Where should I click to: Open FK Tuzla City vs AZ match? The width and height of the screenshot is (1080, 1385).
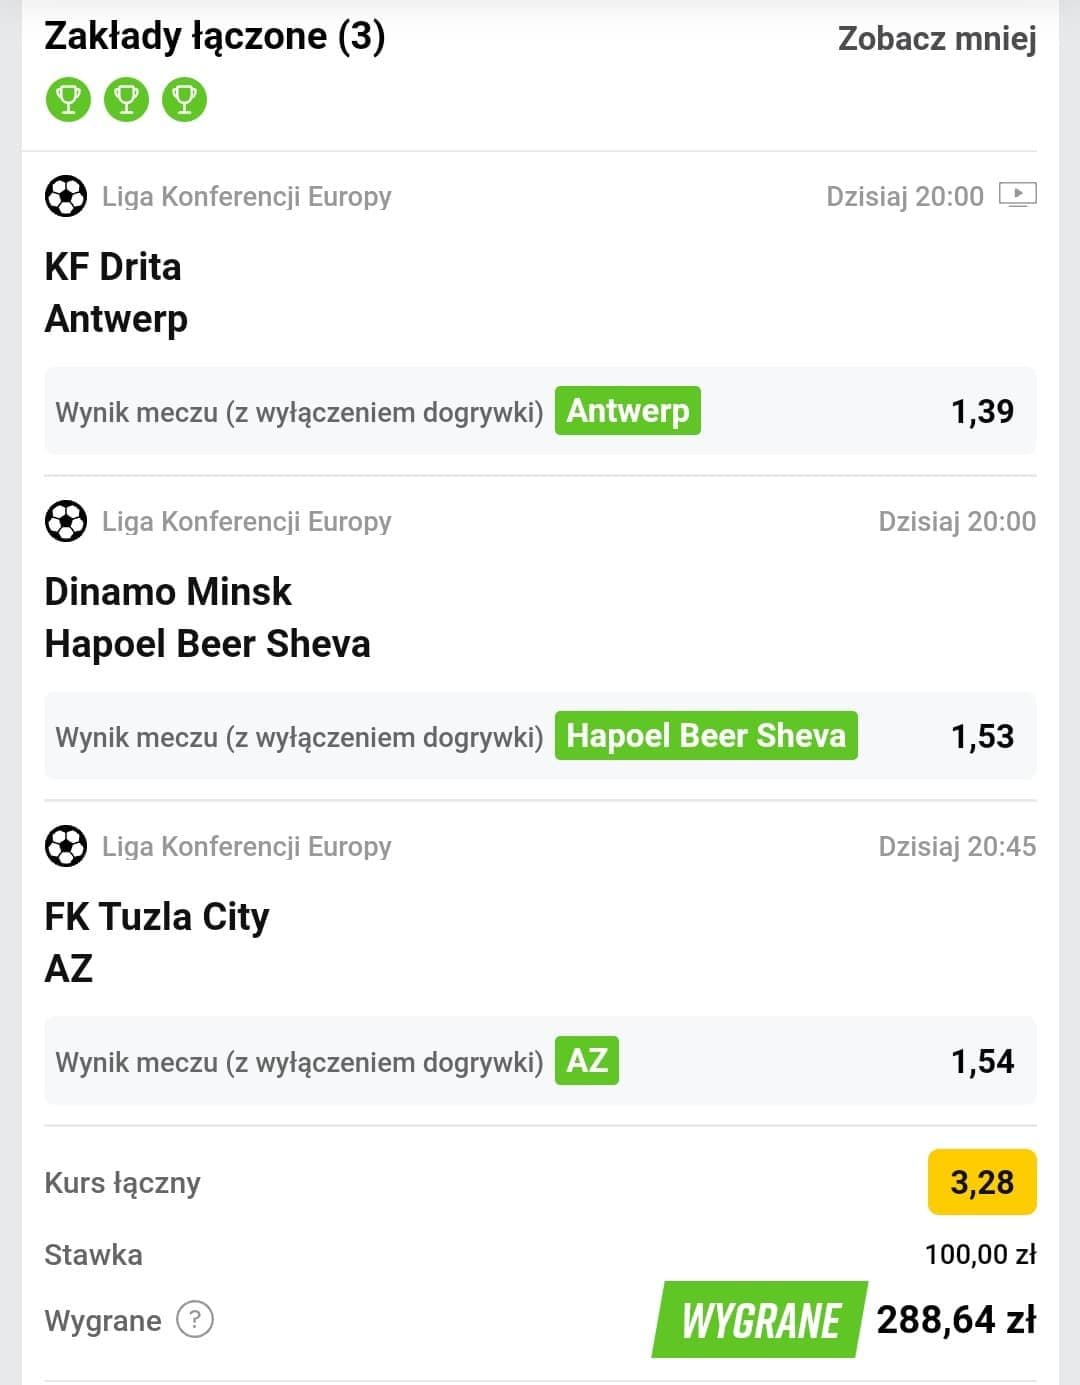click(157, 943)
